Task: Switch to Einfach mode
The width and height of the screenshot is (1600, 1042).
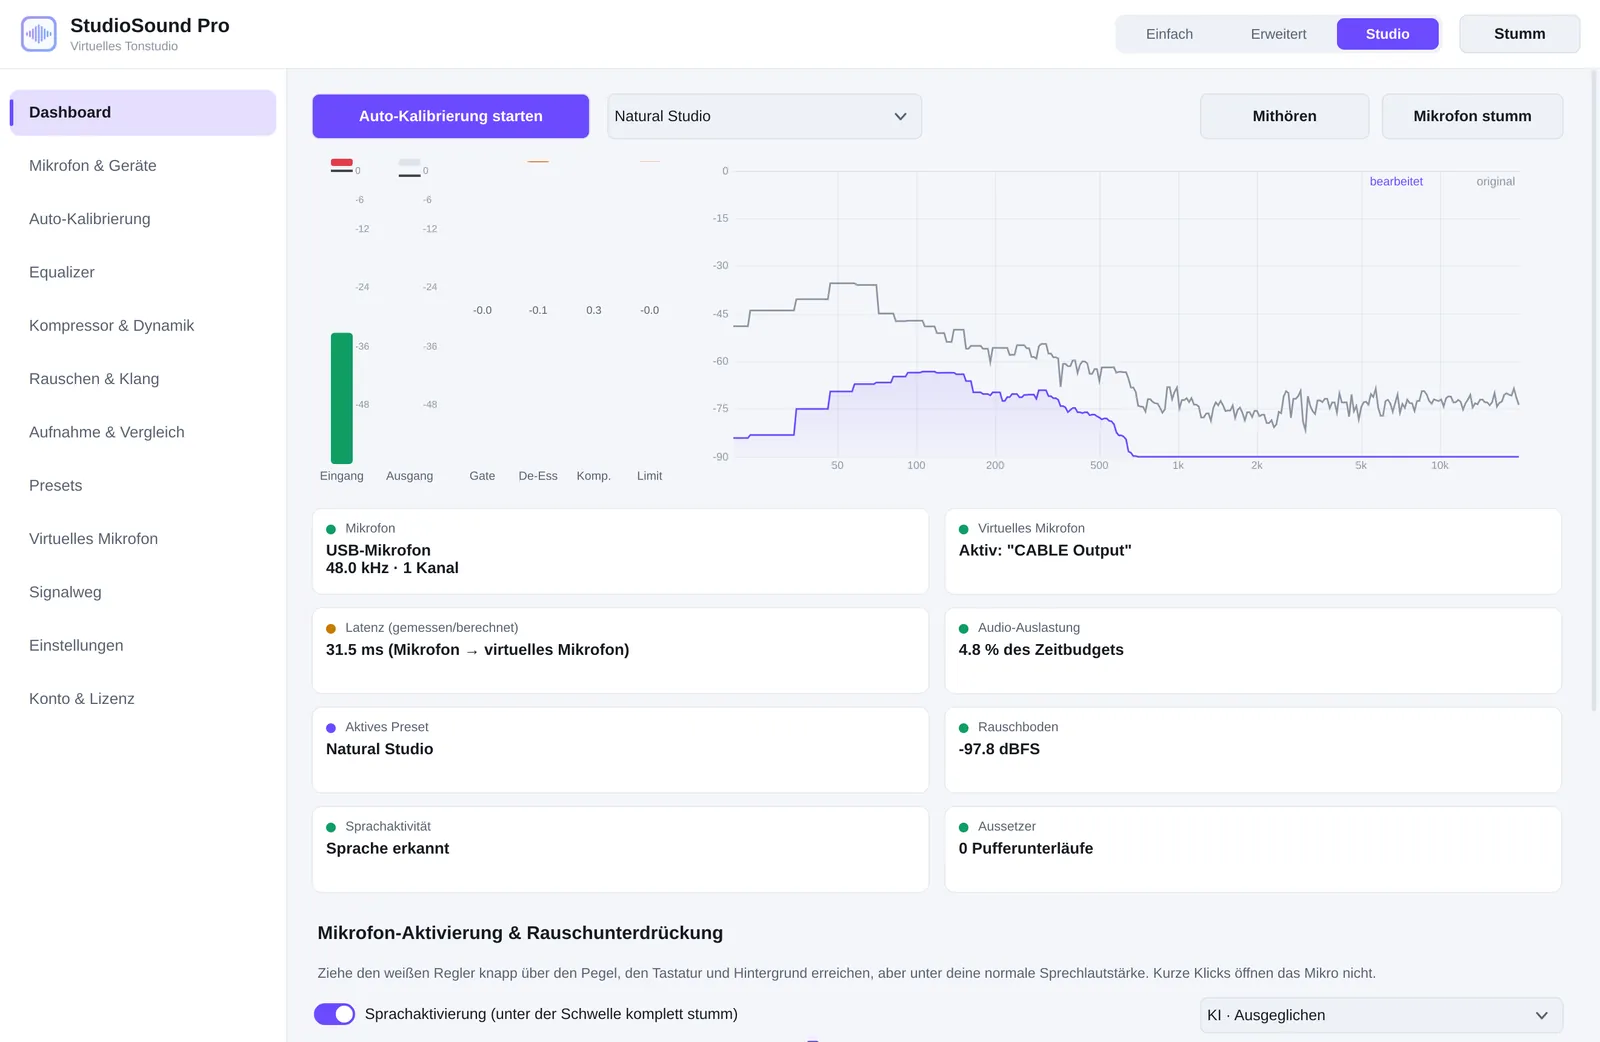Action: pyautogui.click(x=1169, y=34)
